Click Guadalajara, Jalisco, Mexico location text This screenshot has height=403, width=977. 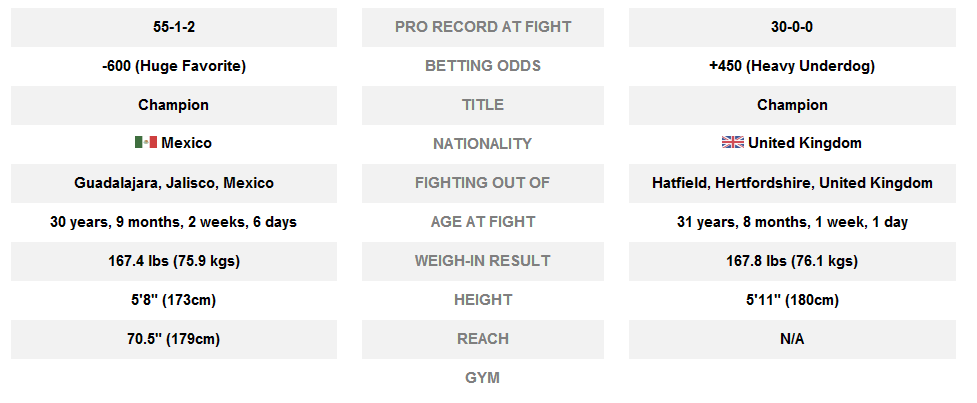[174, 183]
